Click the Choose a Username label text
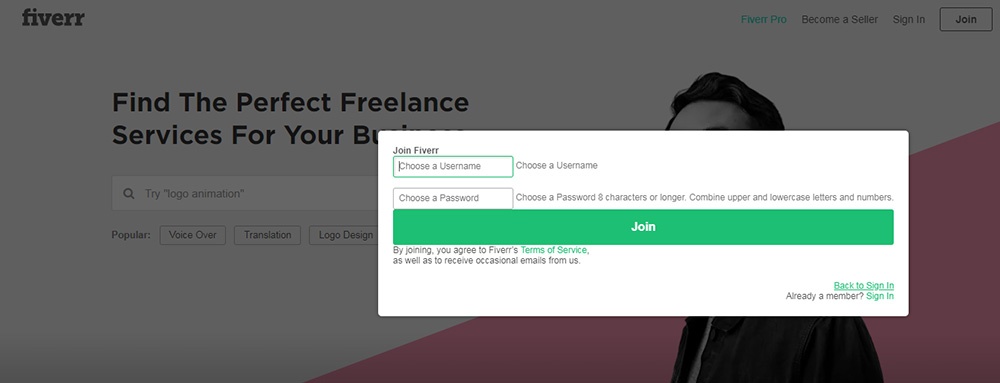 point(557,166)
